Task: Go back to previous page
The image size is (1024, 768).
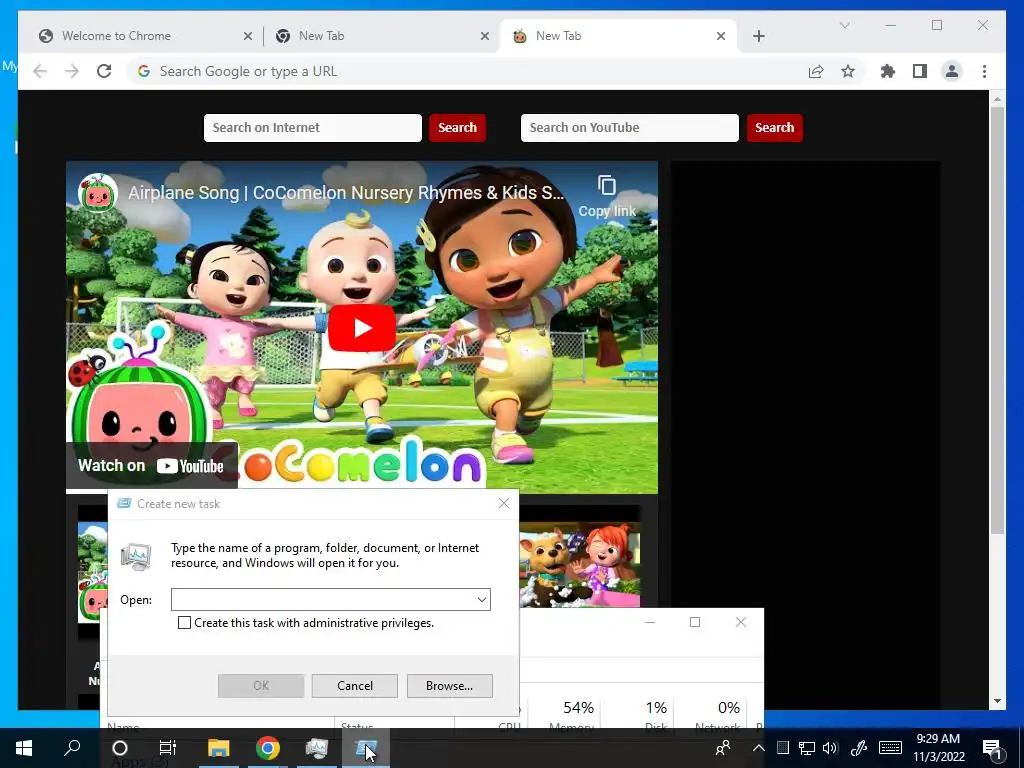Action: point(40,71)
